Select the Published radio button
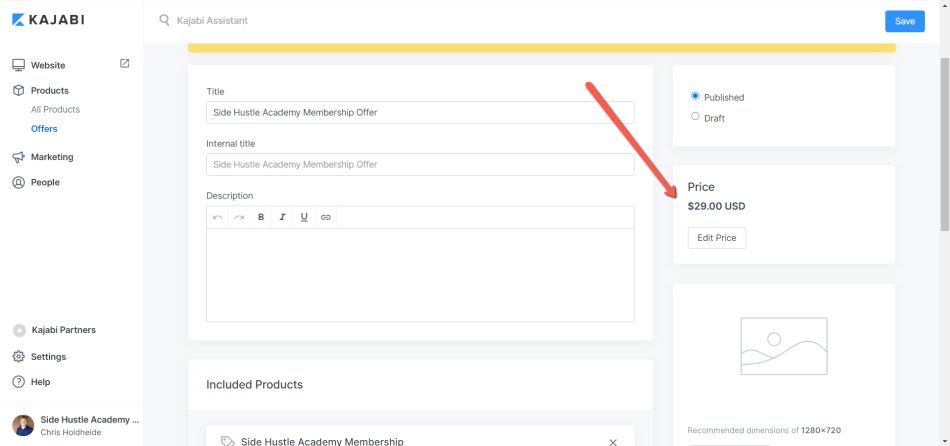The image size is (950, 446). [695, 96]
